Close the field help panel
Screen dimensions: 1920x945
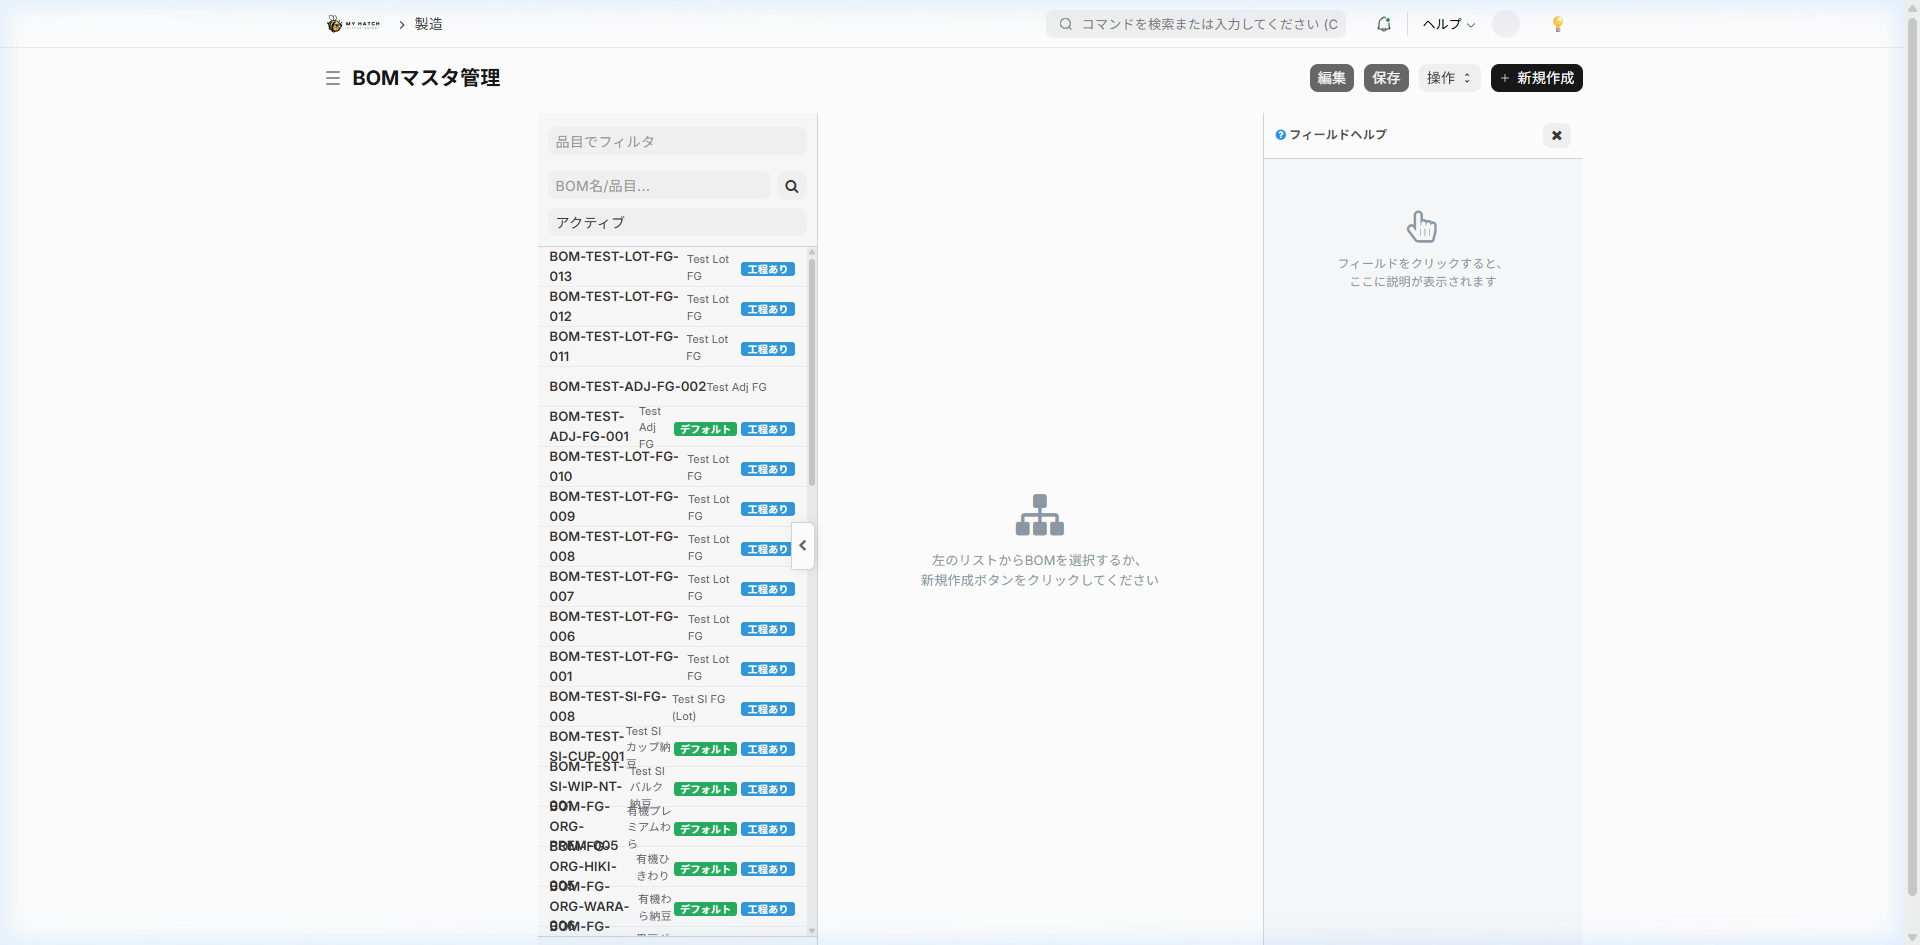coord(1556,135)
